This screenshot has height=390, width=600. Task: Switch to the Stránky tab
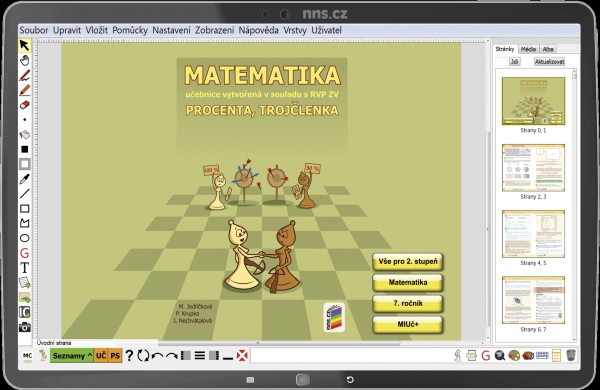pos(505,49)
